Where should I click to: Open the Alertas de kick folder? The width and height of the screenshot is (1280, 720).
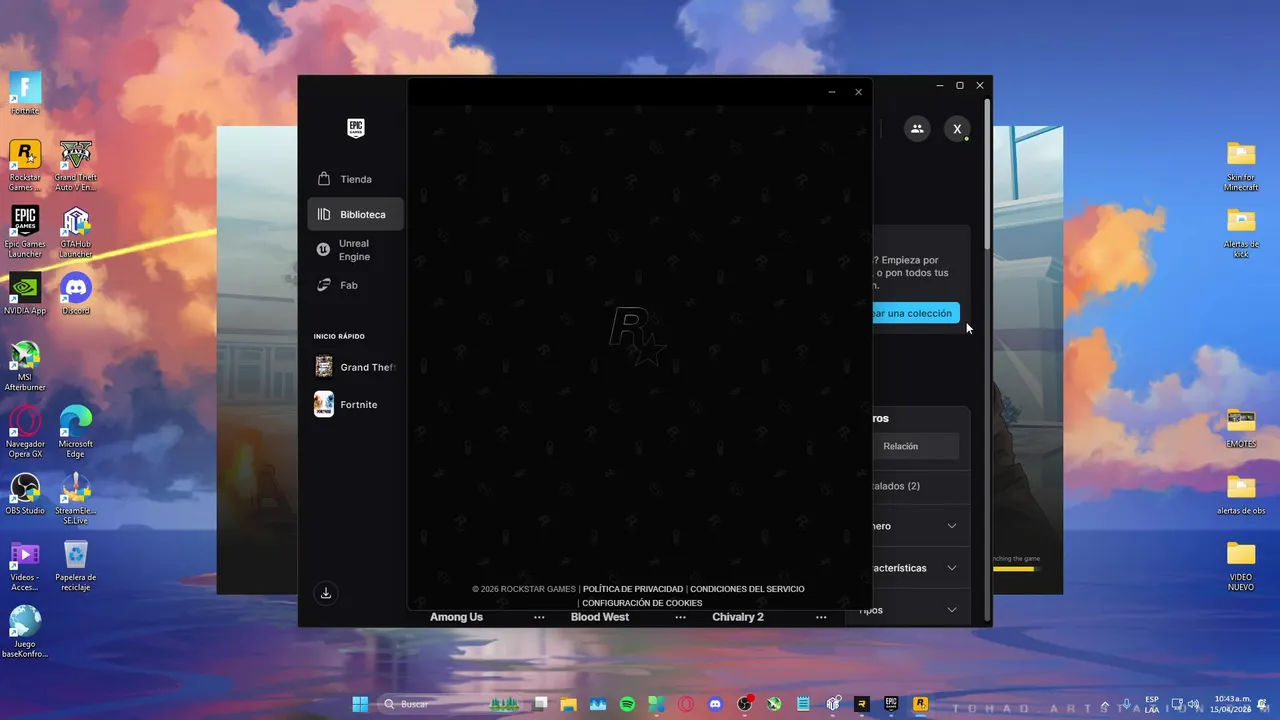tap(1241, 231)
